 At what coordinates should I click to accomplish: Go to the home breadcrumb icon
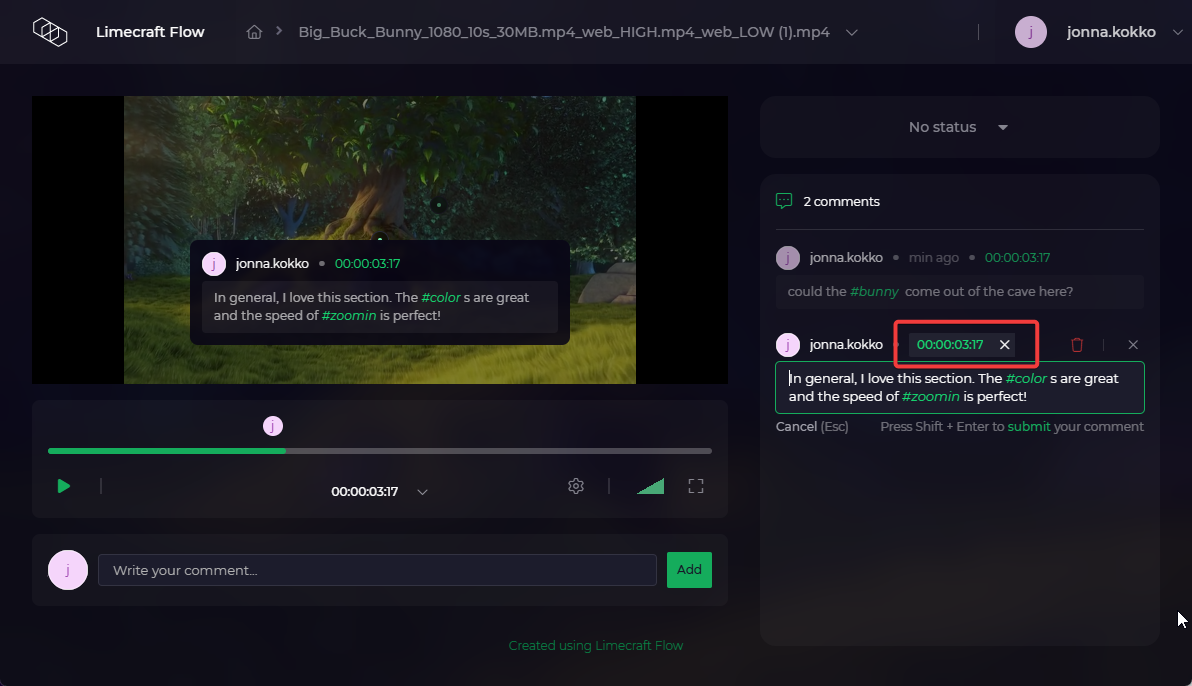(255, 32)
